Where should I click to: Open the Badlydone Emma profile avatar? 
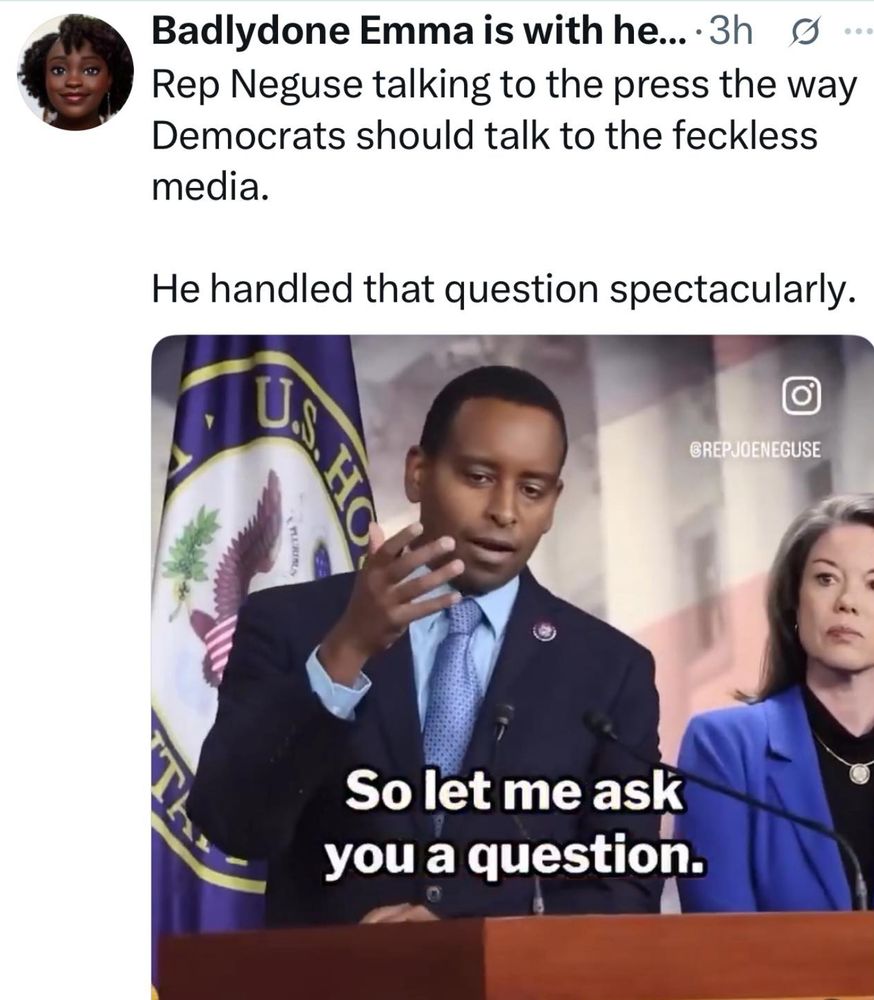[75, 71]
